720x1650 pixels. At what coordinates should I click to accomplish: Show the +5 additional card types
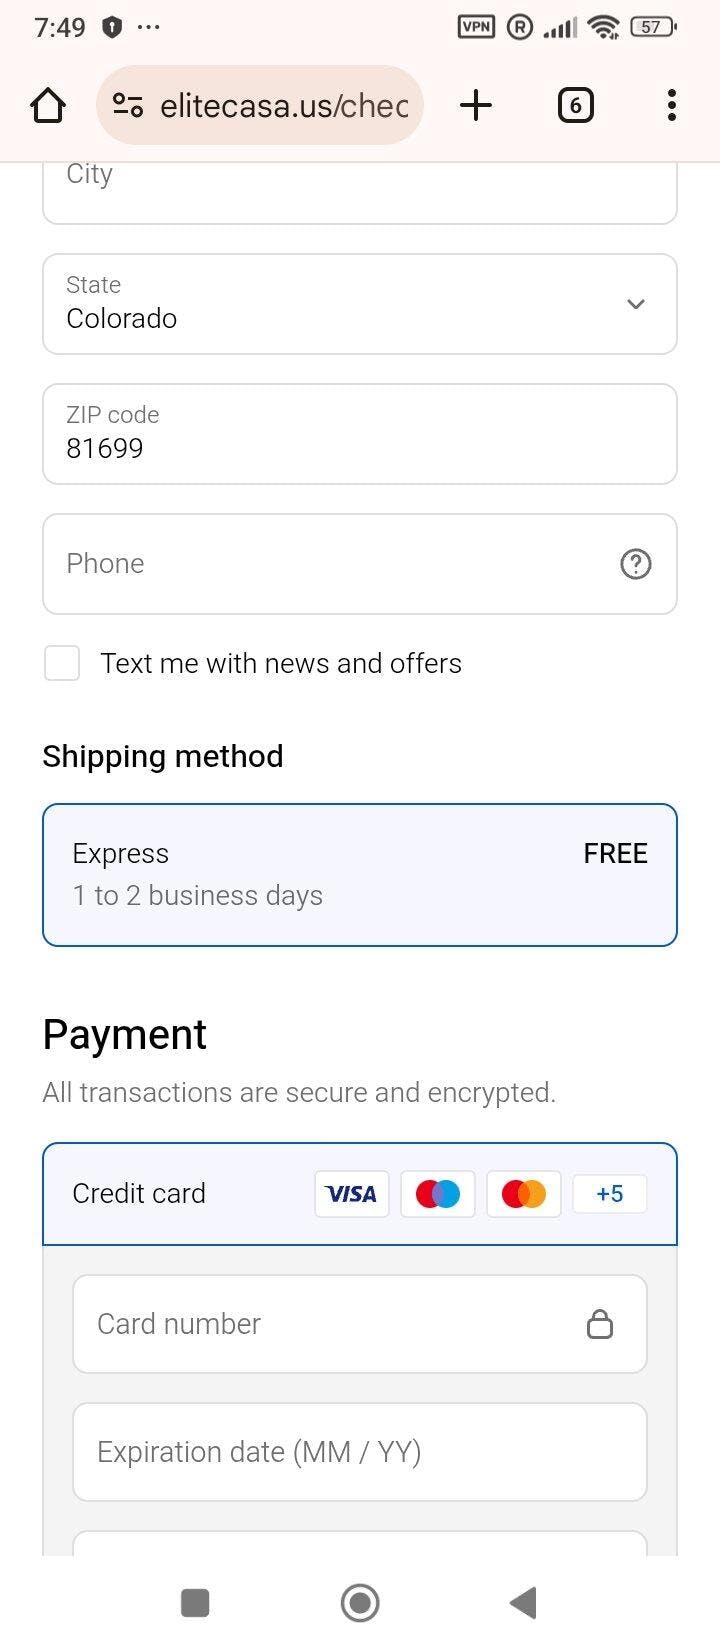pos(609,1194)
